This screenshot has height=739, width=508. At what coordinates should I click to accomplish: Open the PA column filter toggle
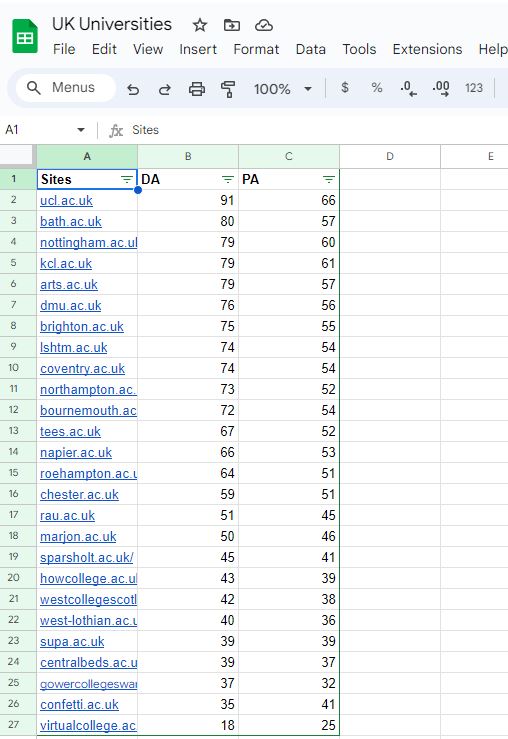click(328, 180)
